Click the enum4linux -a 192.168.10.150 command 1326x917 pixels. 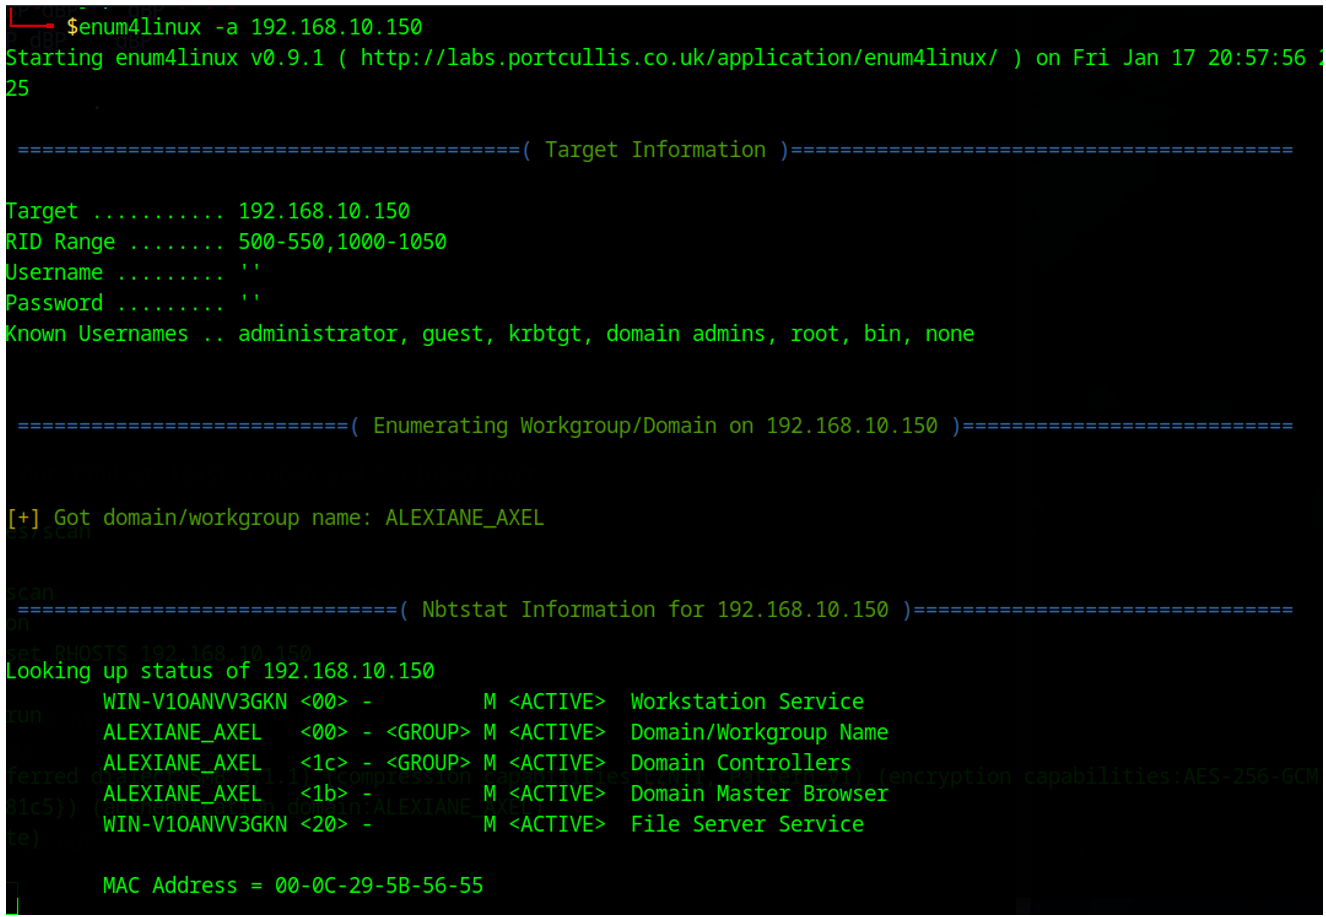coord(250,27)
